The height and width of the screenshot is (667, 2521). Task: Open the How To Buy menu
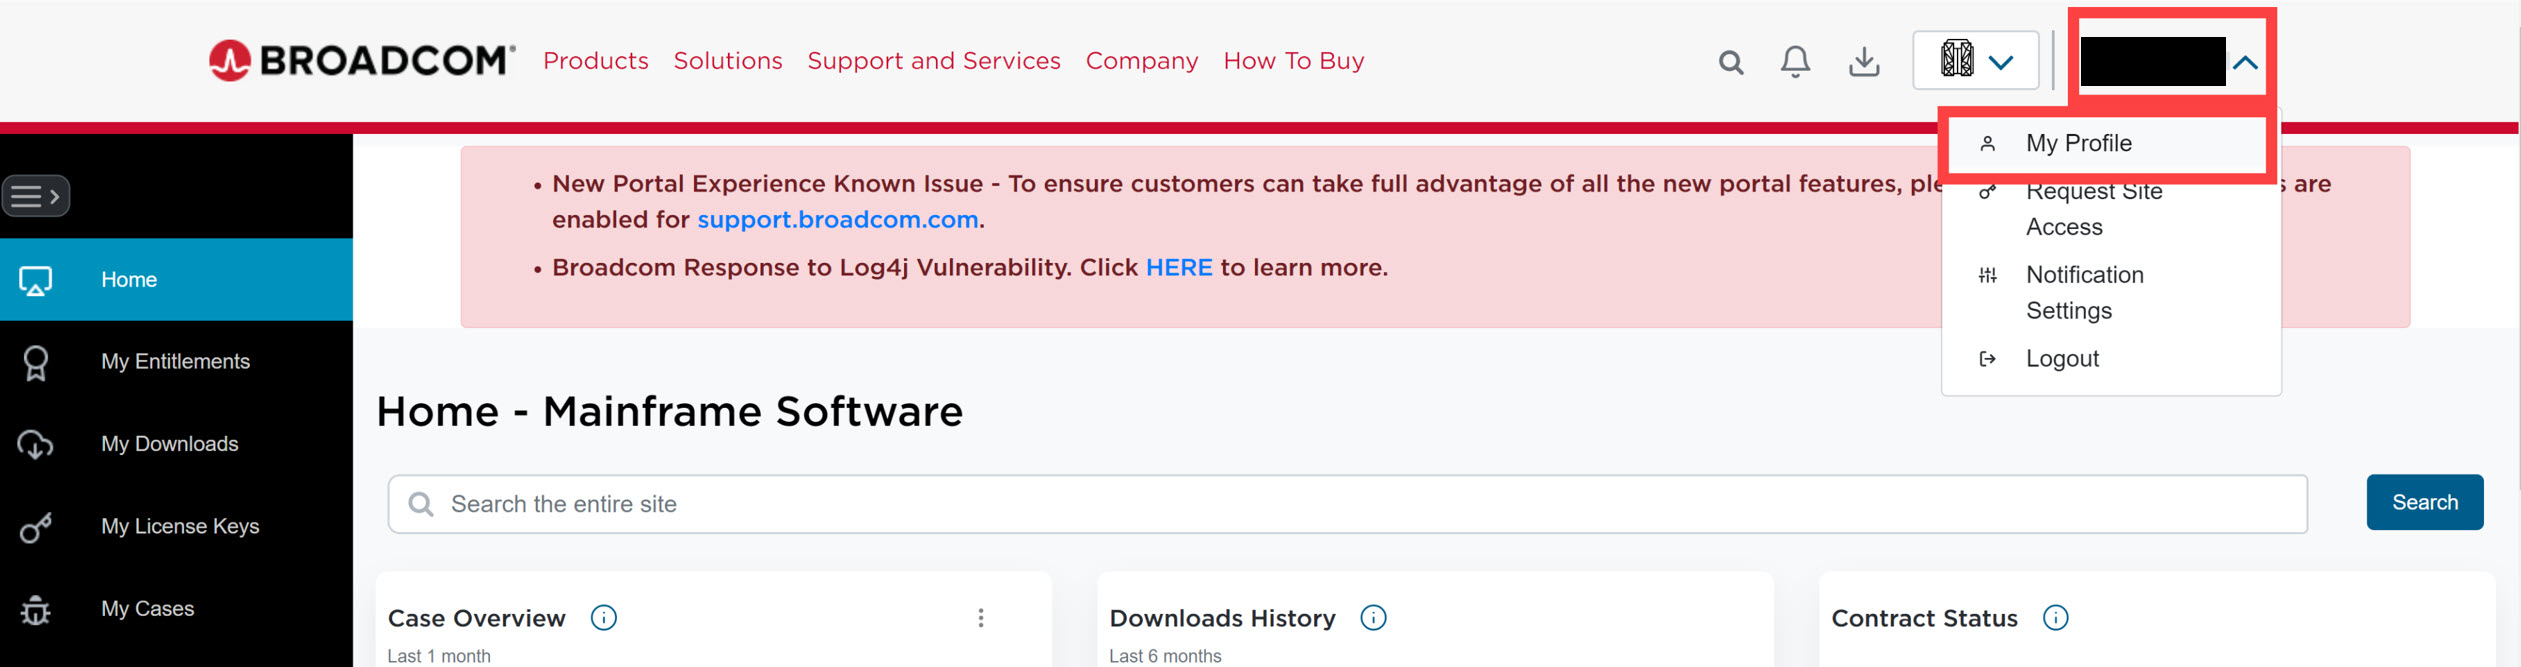pyautogui.click(x=1294, y=61)
